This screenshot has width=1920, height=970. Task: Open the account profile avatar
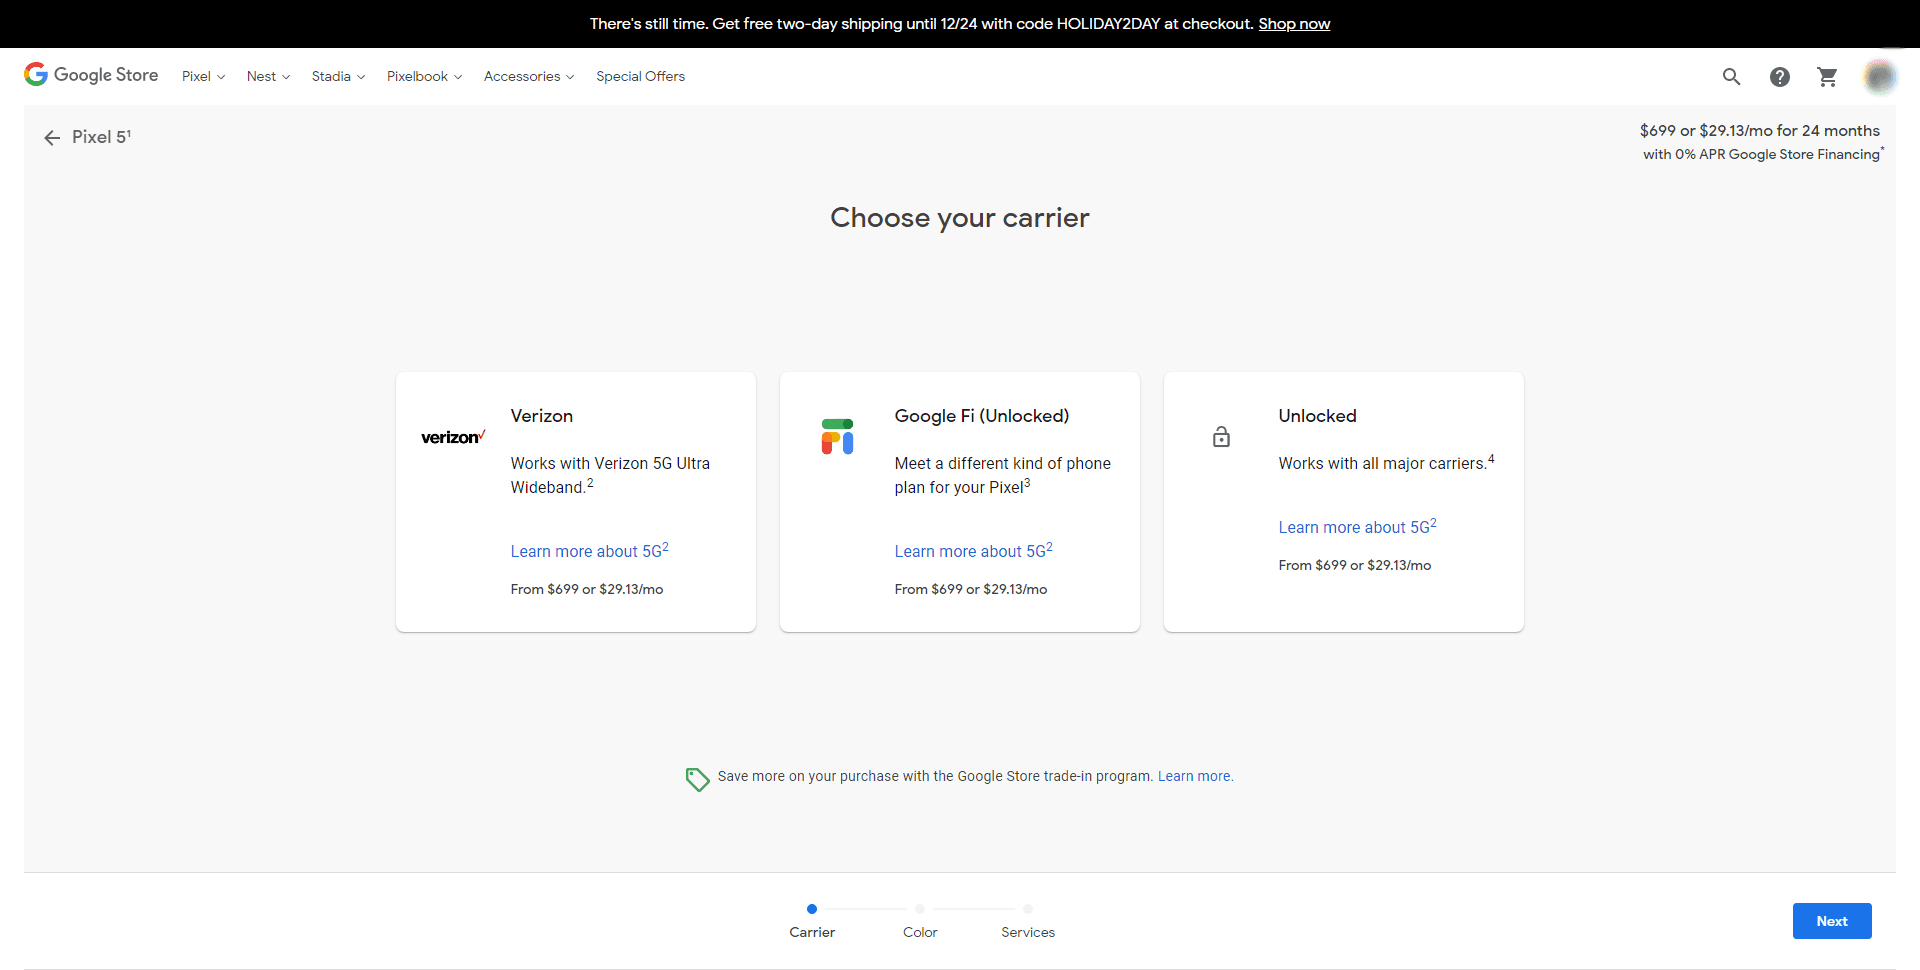pos(1880,76)
